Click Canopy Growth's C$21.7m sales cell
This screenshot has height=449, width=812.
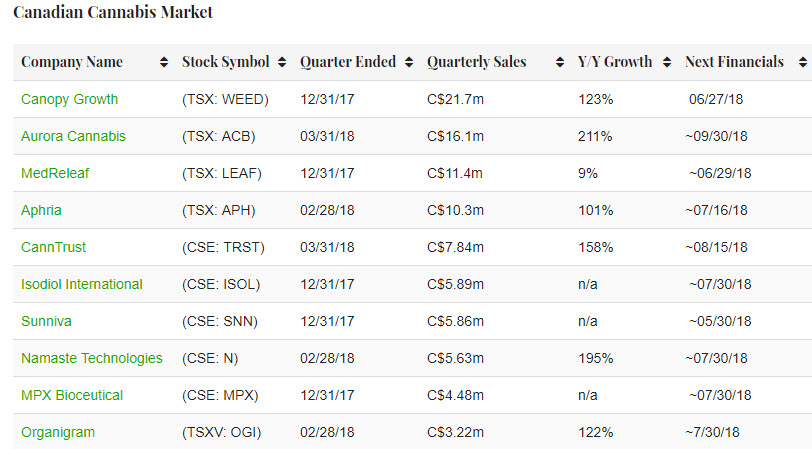click(455, 99)
